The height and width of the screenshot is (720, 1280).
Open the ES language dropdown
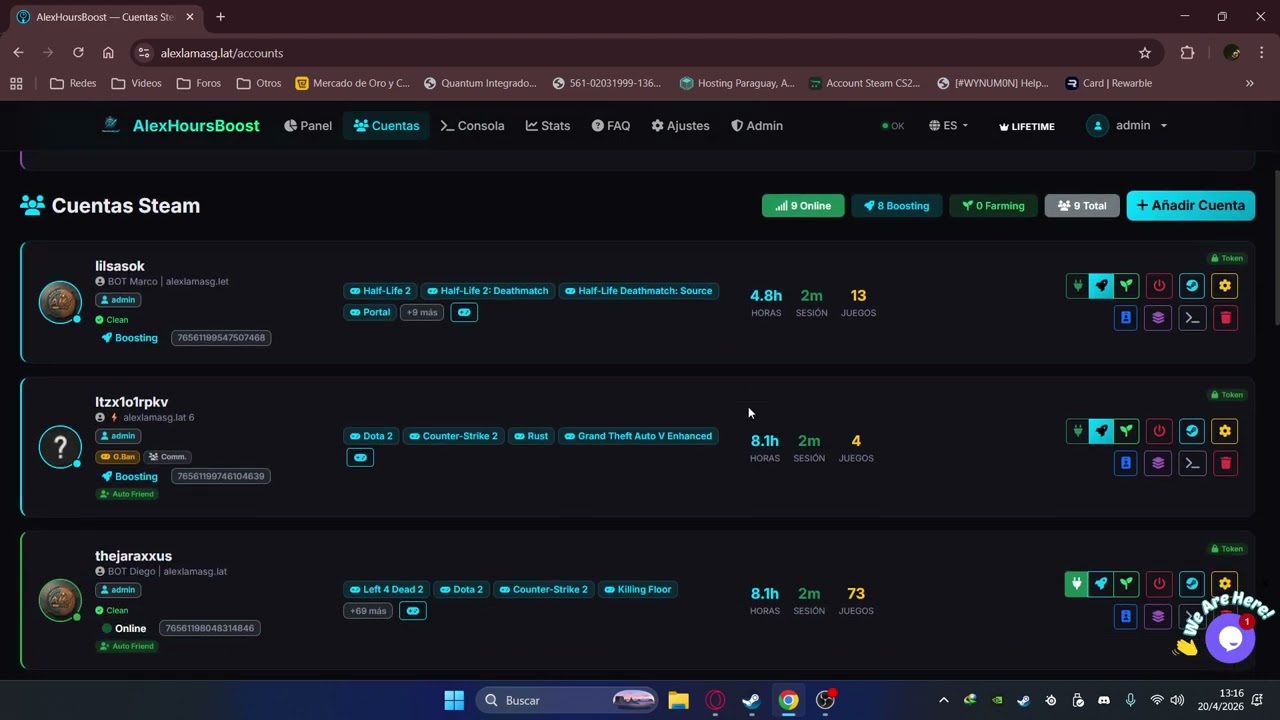click(948, 126)
